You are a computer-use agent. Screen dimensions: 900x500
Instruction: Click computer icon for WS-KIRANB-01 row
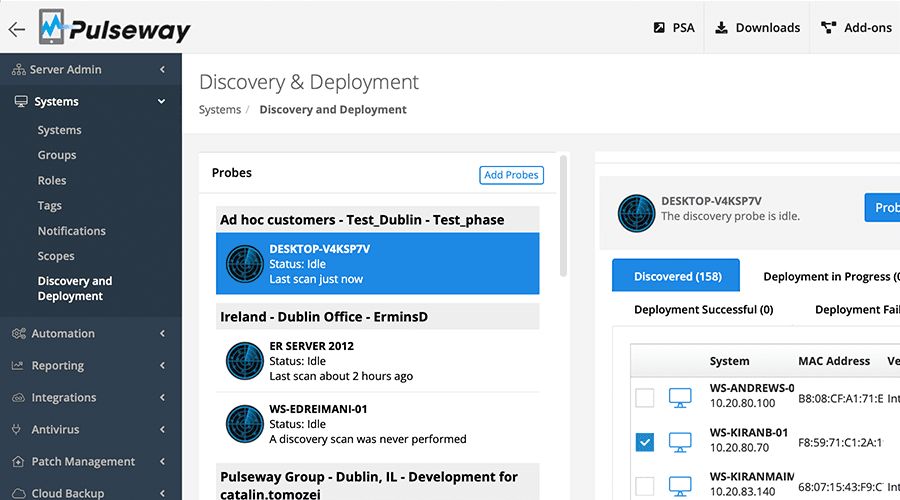coord(680,442)
